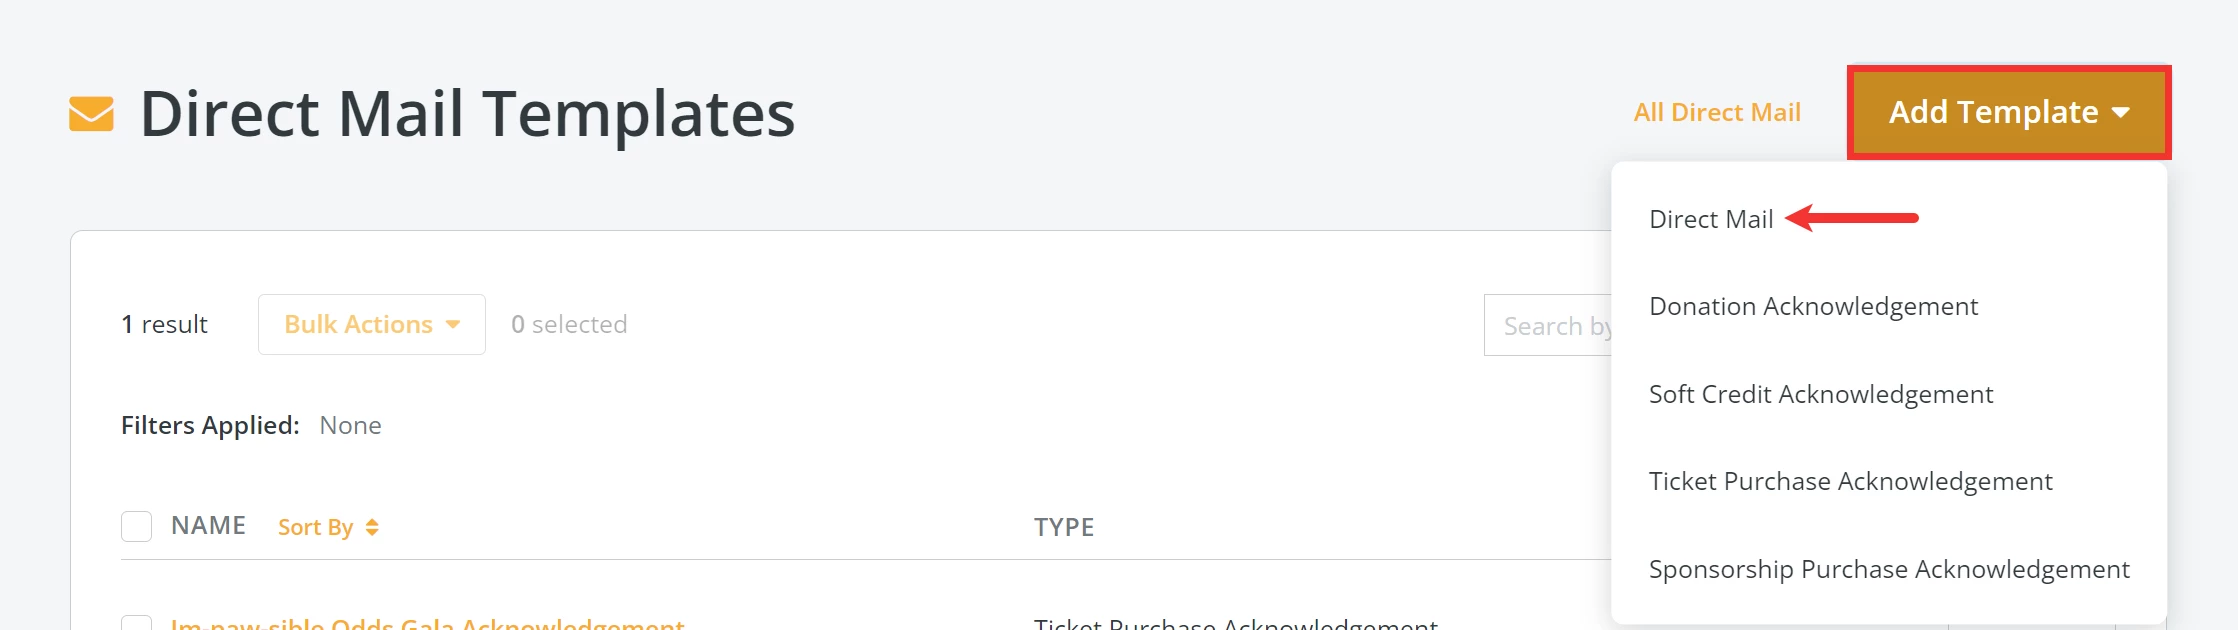This screenshot has height=630, width=2238.
Task: Select Direct Mail from the Add Template menu
Action: 1712,218
